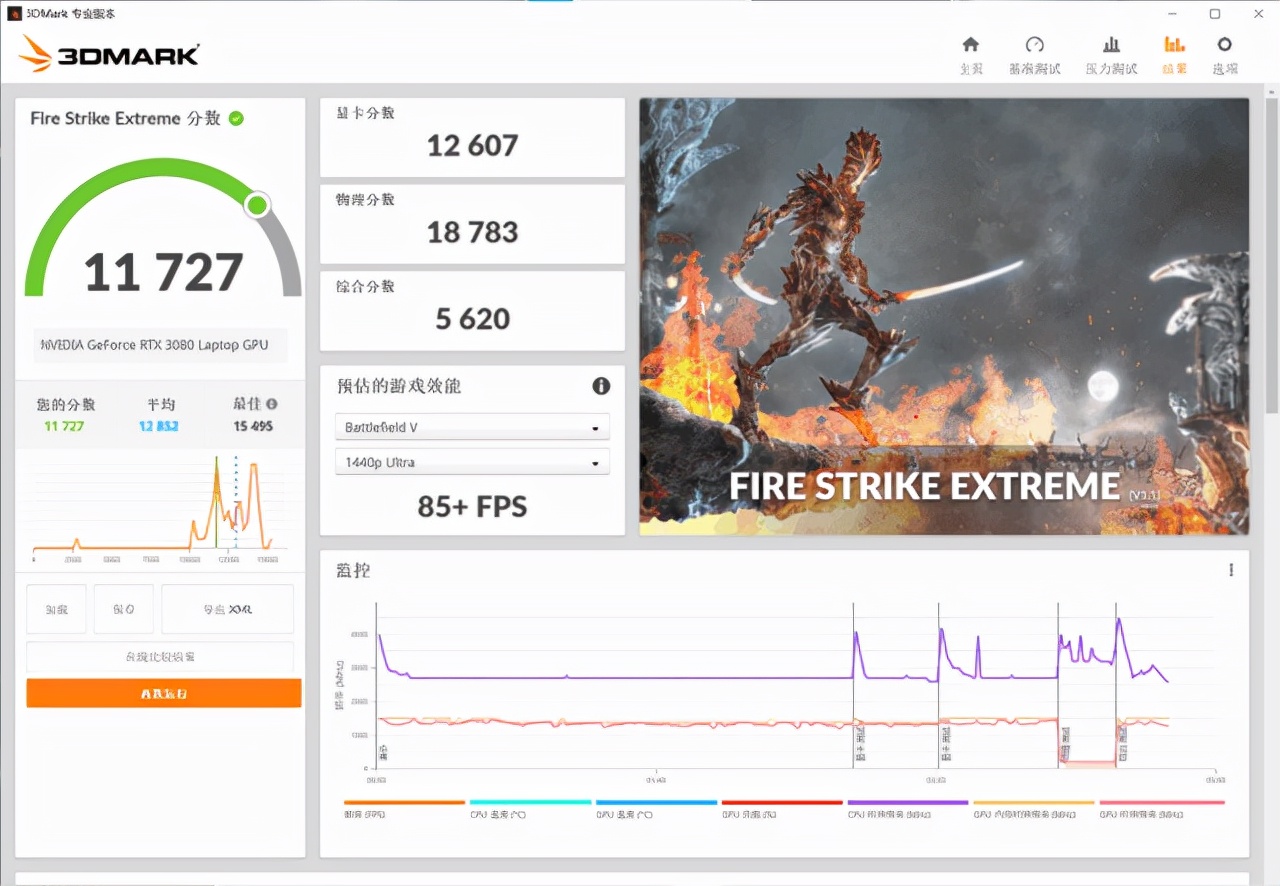Viewport: 1280px width, 886px height.
Task: Click the 3DMark logo
Action: pos(109,53)
